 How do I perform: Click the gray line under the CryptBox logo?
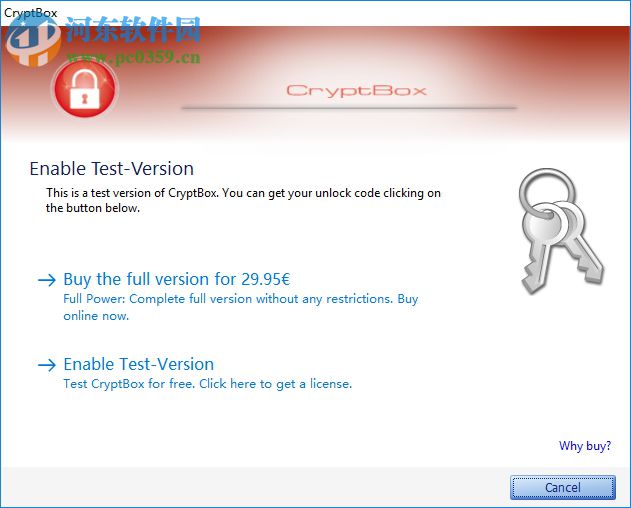350,108
